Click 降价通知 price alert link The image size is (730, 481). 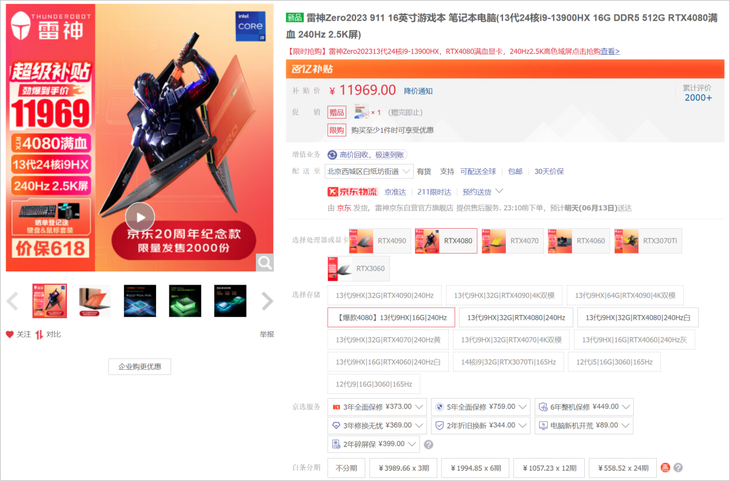(x=418, y=91)
